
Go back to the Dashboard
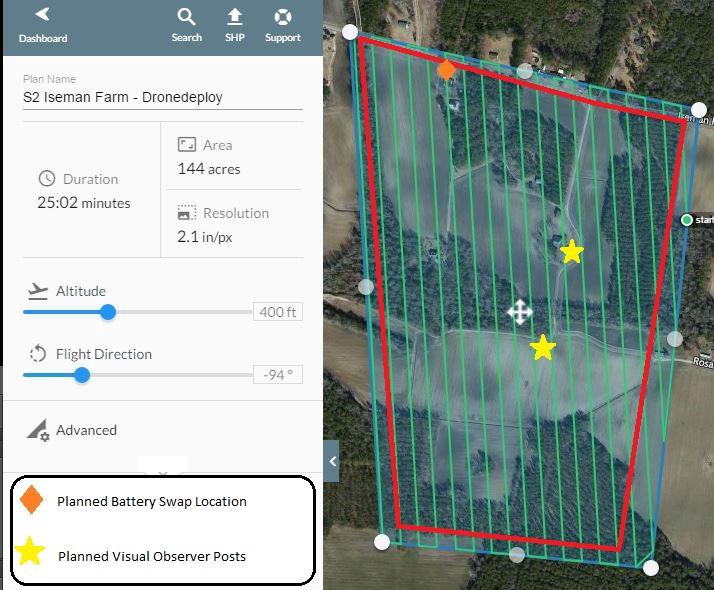[42, 25]
